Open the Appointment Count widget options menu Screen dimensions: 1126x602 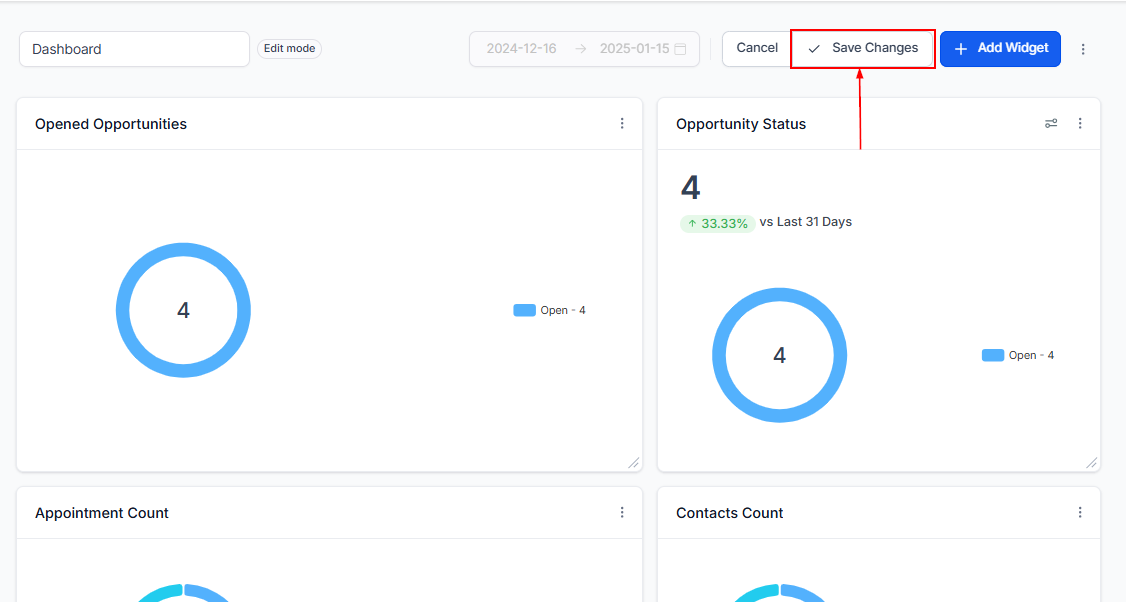(x=622, y=512)
